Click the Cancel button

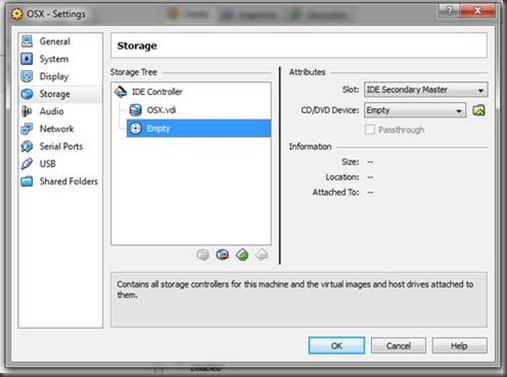coord(398,346)
